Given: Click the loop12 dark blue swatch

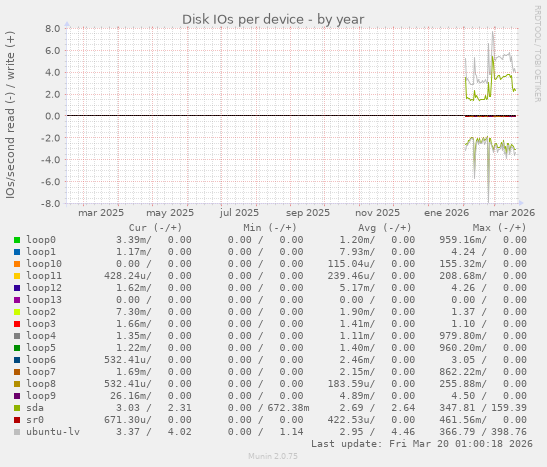Looking at the screenshot, I should coord(17,288).
